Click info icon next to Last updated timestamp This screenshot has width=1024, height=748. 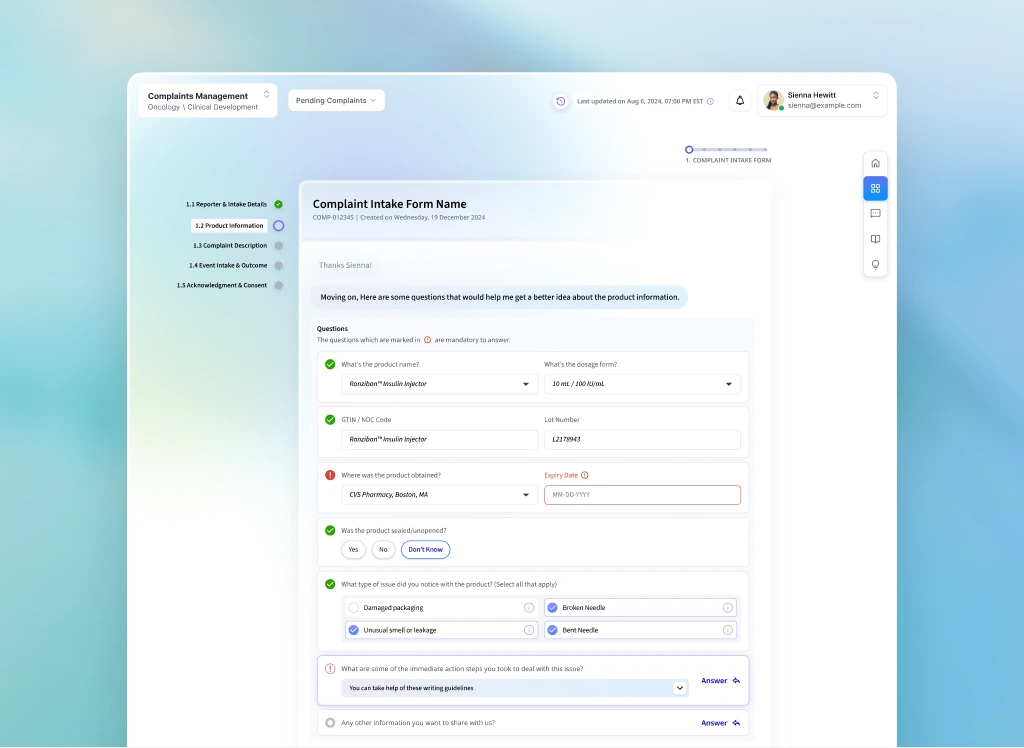(711, 101)
